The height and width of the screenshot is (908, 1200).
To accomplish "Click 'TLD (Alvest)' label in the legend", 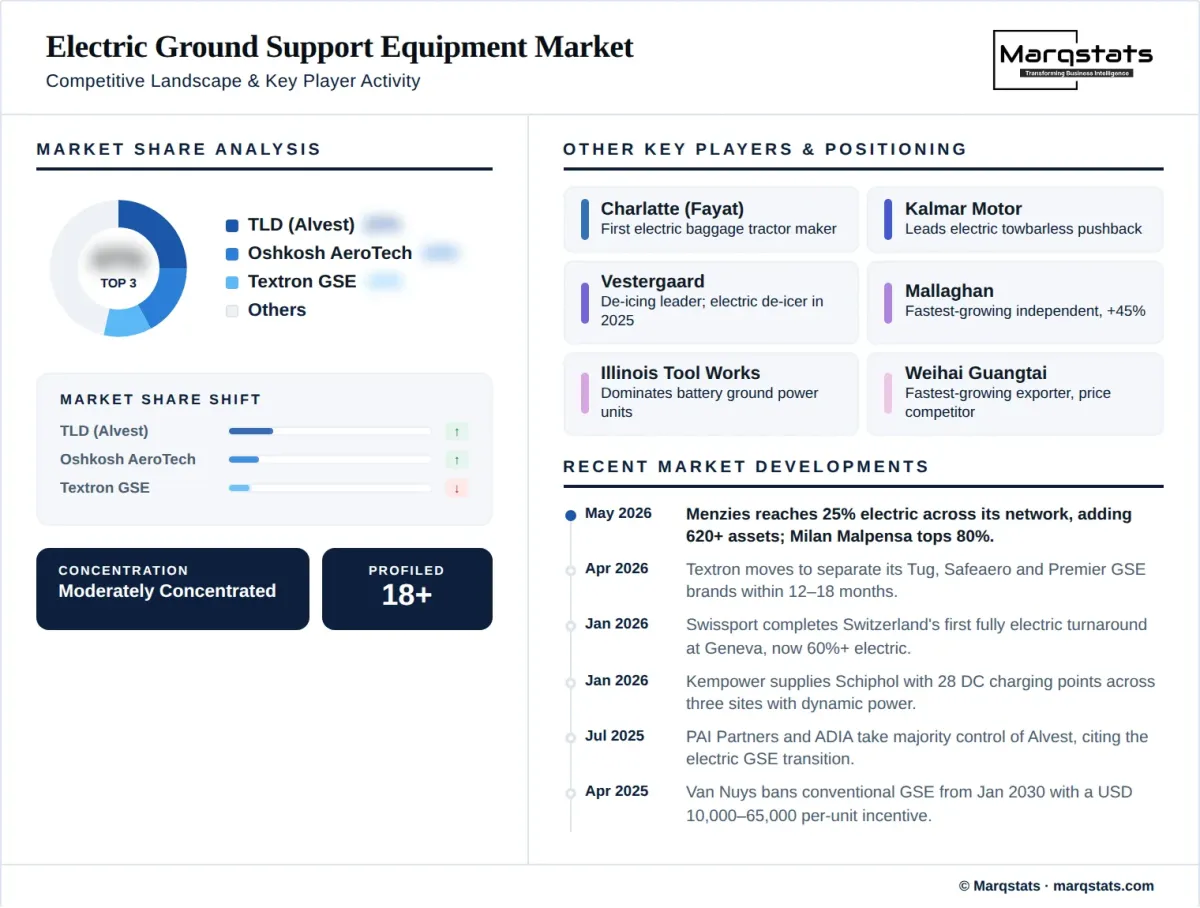I will click(301, 225).
